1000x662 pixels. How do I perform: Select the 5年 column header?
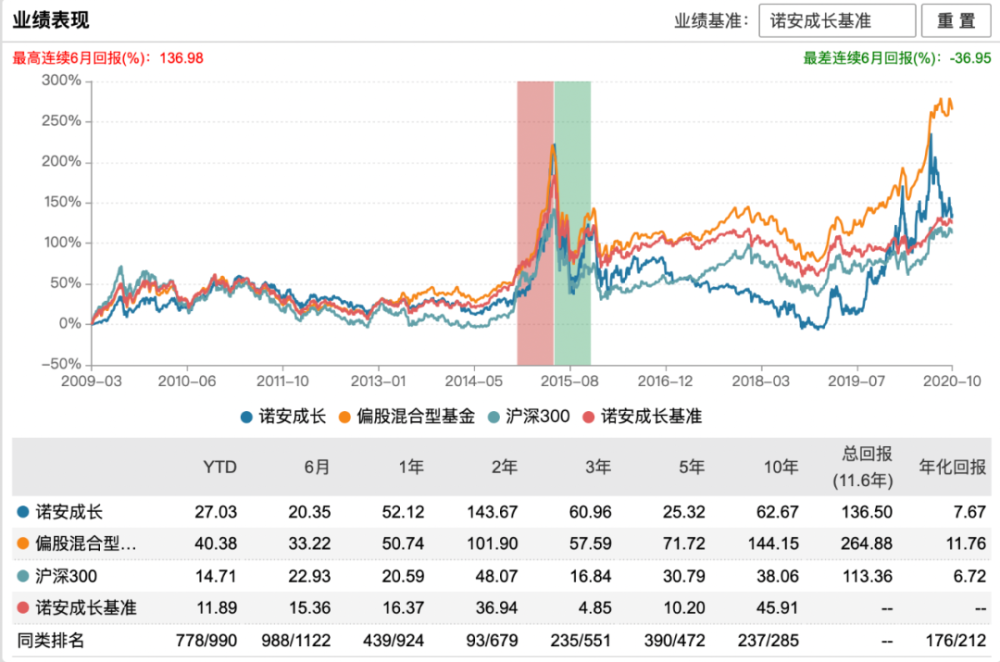tap(692, 467)
